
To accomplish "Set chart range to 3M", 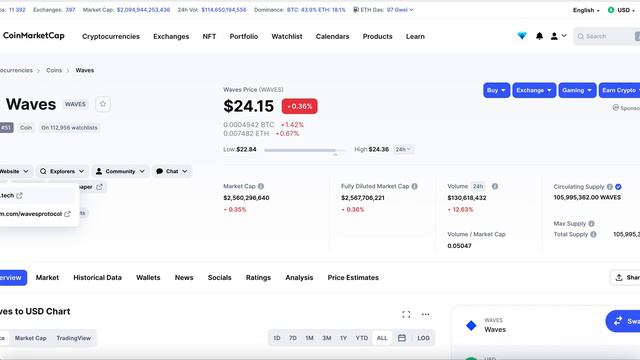I will pyautogui.click(x=327, y=338).
